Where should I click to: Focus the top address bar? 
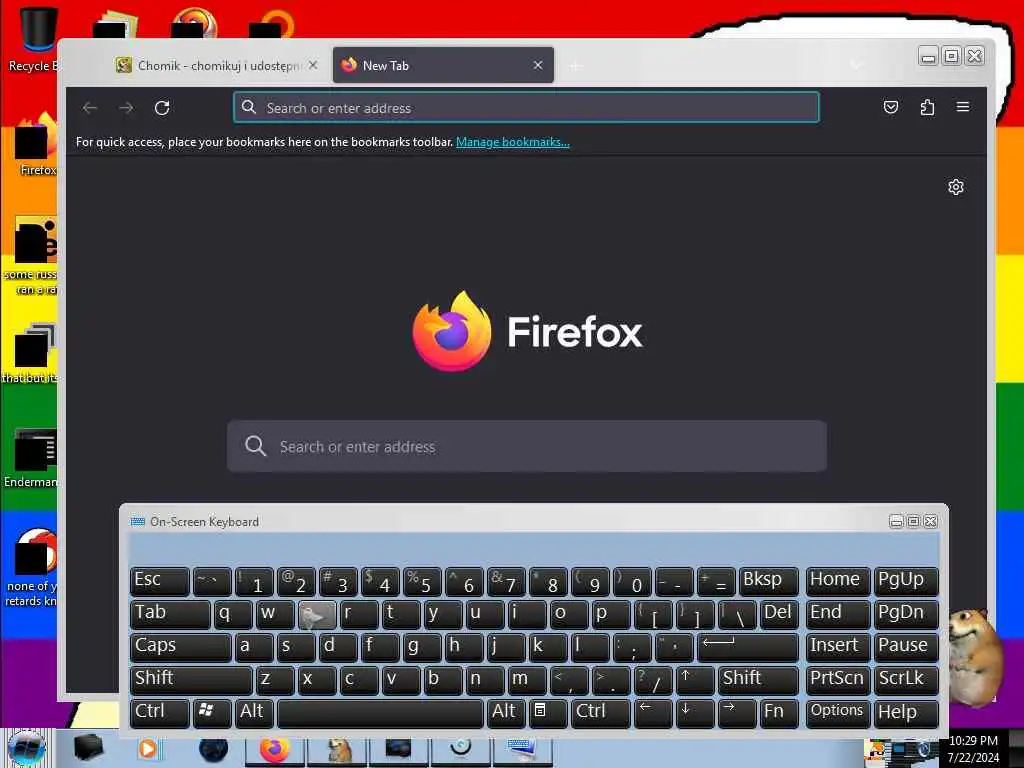526,108
